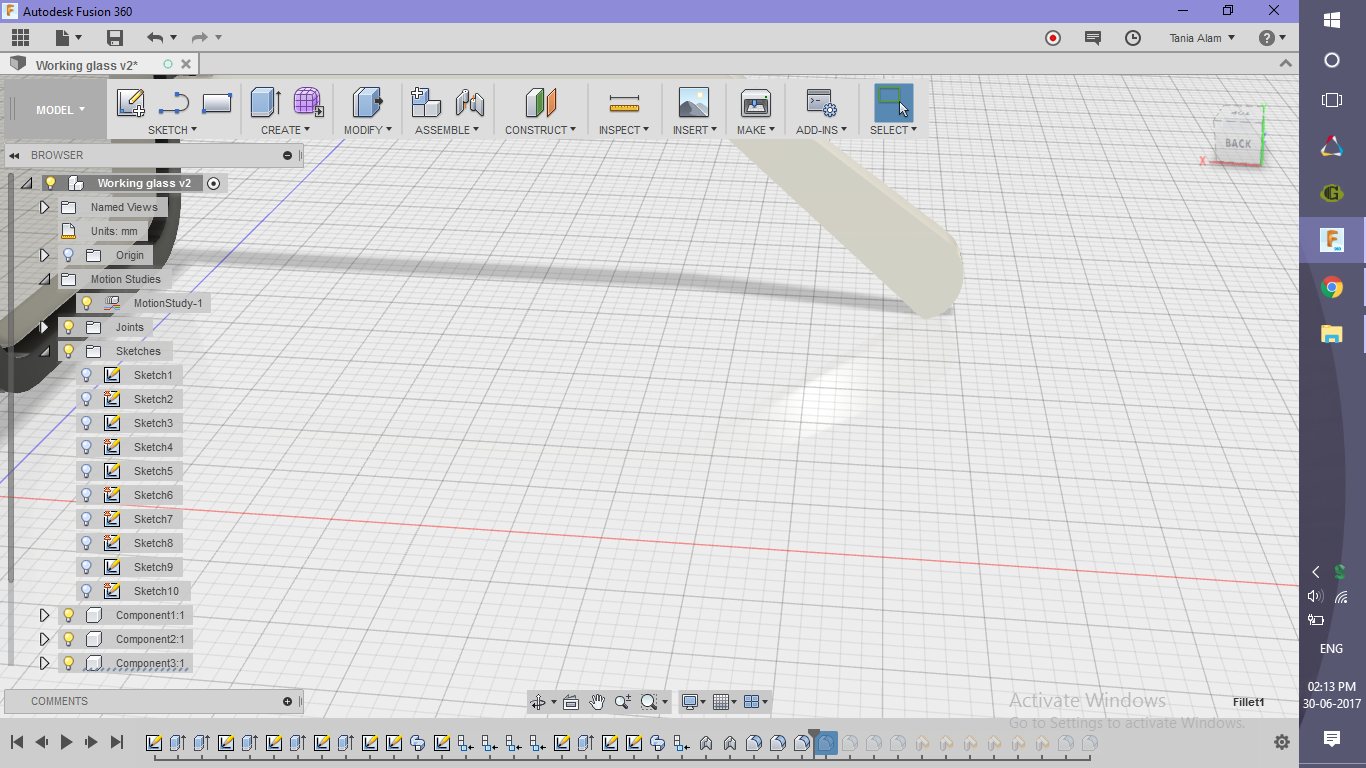This screenshot has width=1366, height=768.
Task: Open the comments notification icon
Action: (1093, 38)
